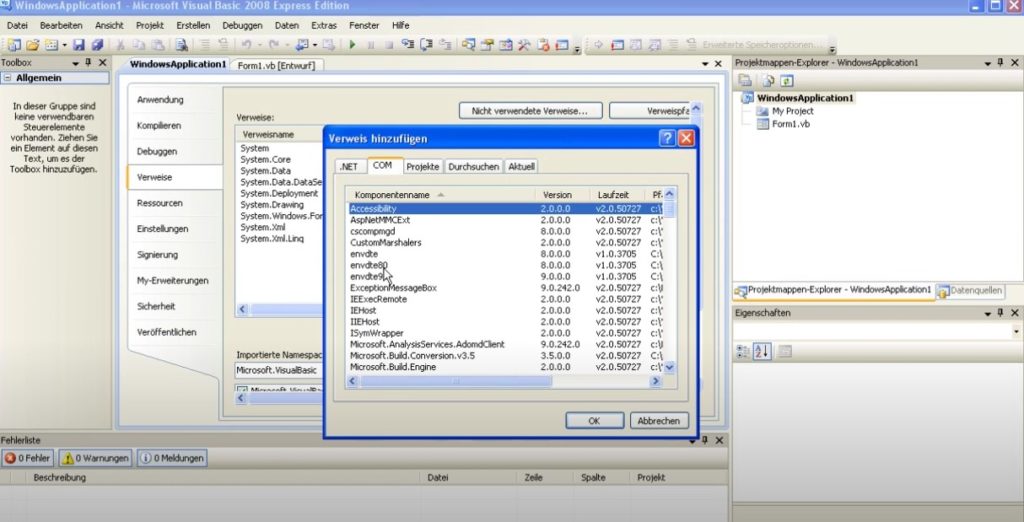The image size is (1024, 522).
Task: Collapse the Allgemein toolbox group
Action: click(x=8, y=78)
